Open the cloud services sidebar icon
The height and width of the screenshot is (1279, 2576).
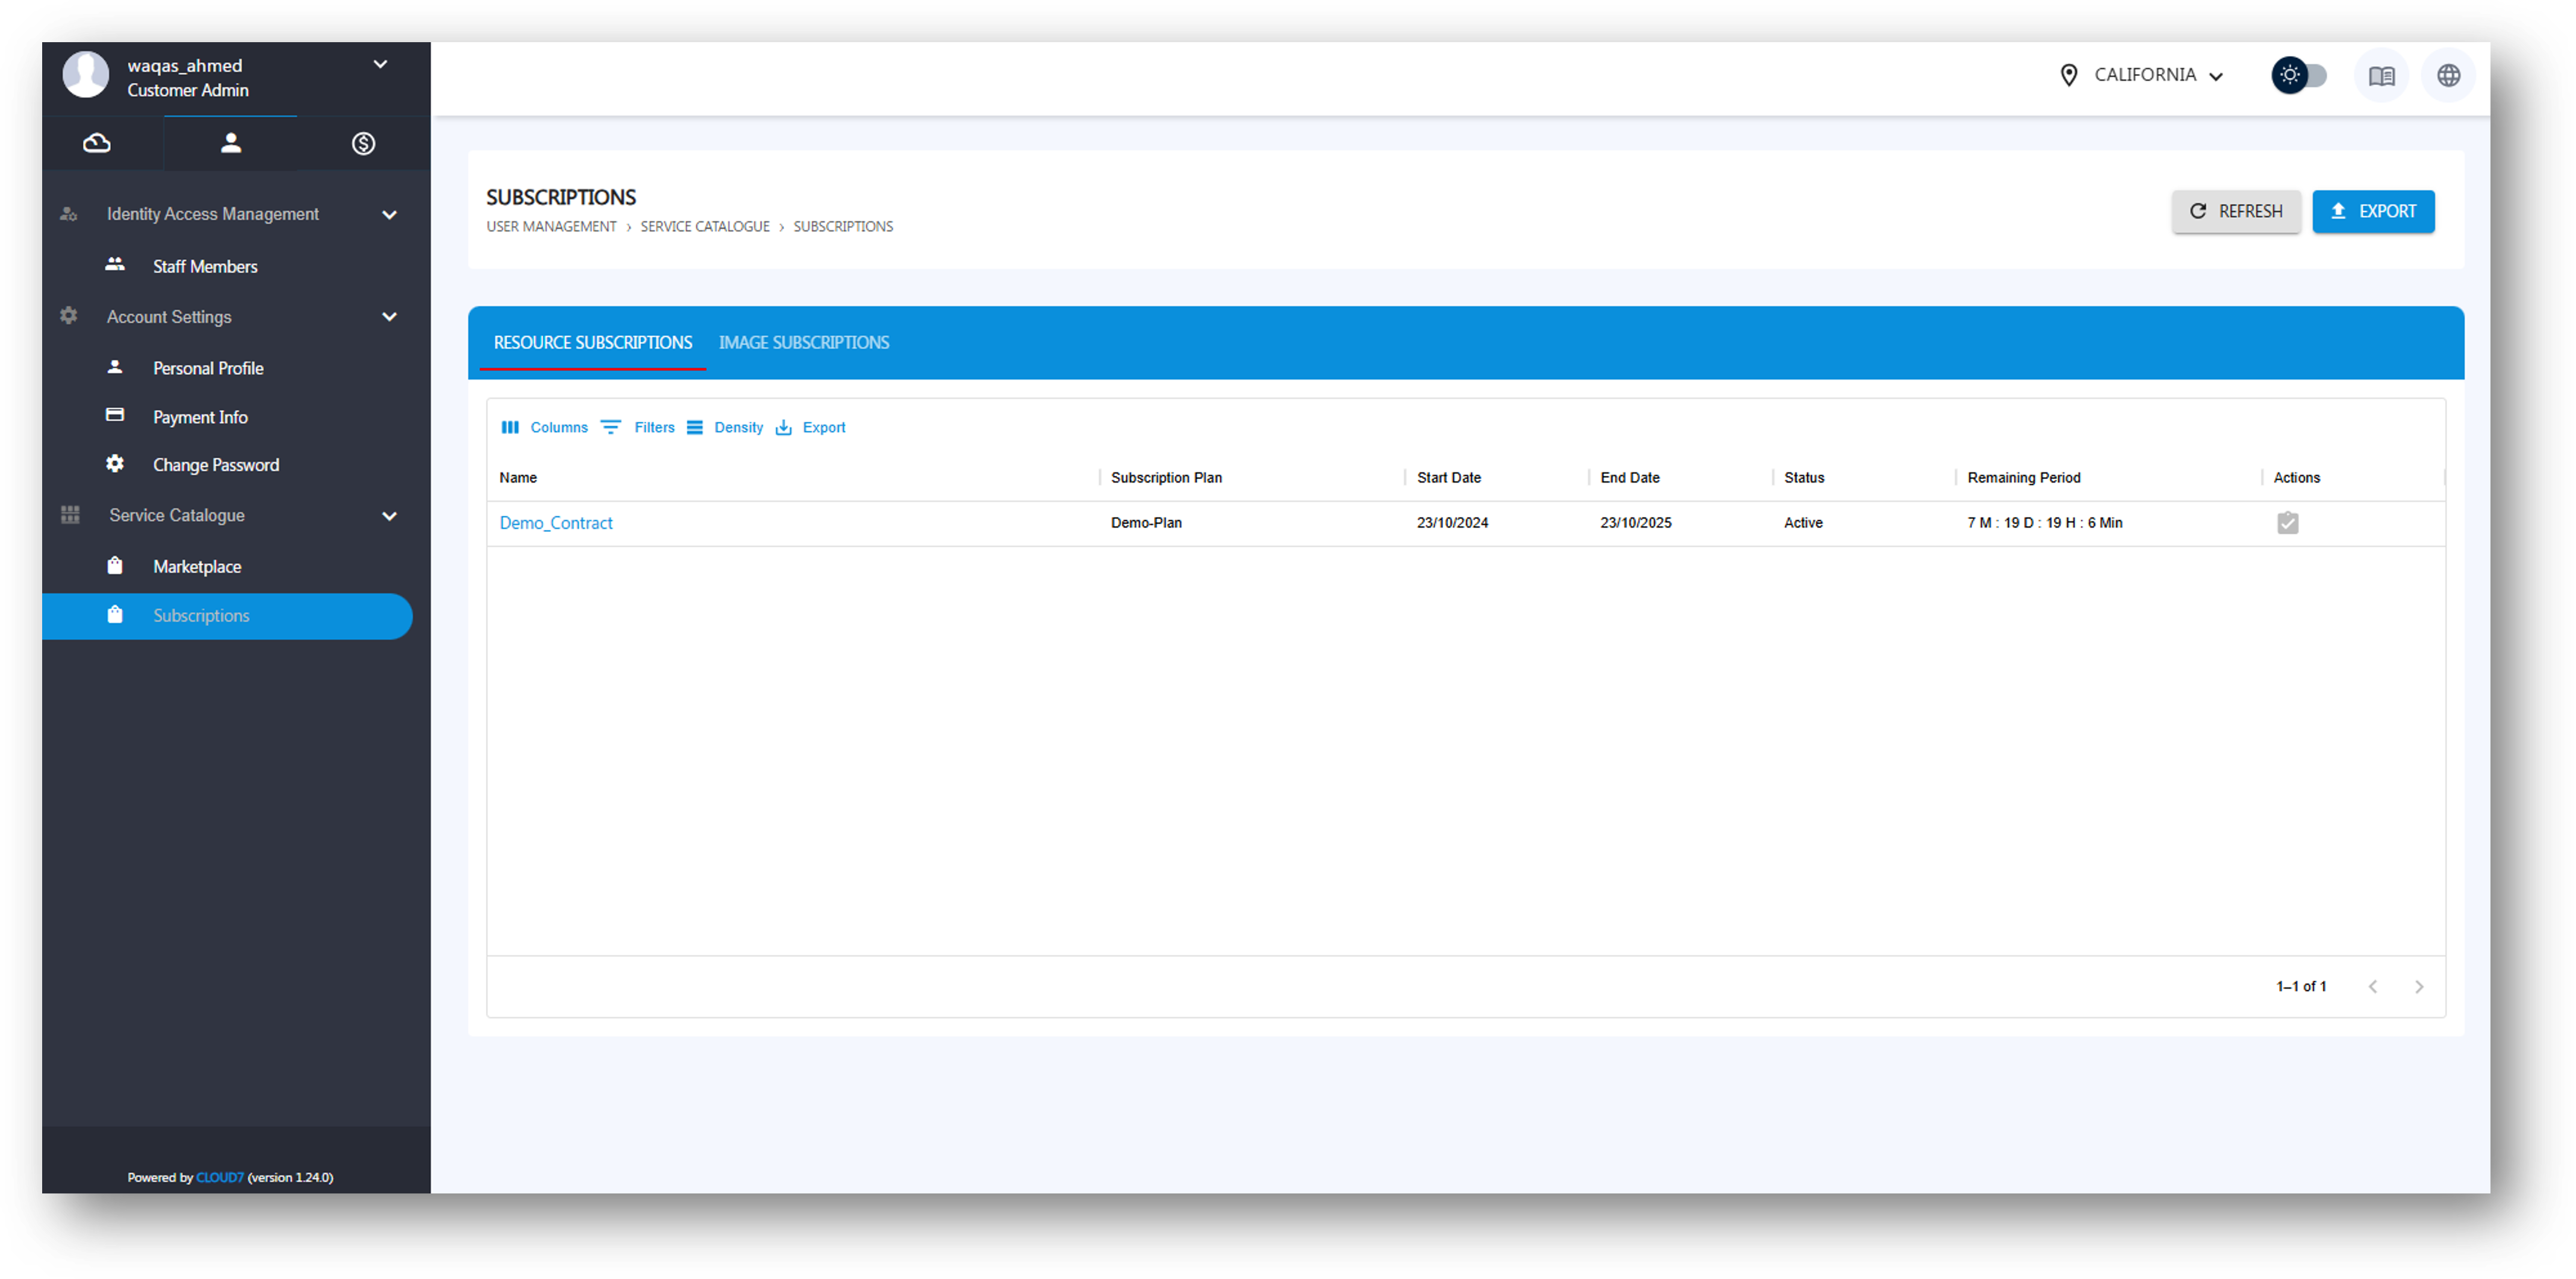(x=97, y=143)
